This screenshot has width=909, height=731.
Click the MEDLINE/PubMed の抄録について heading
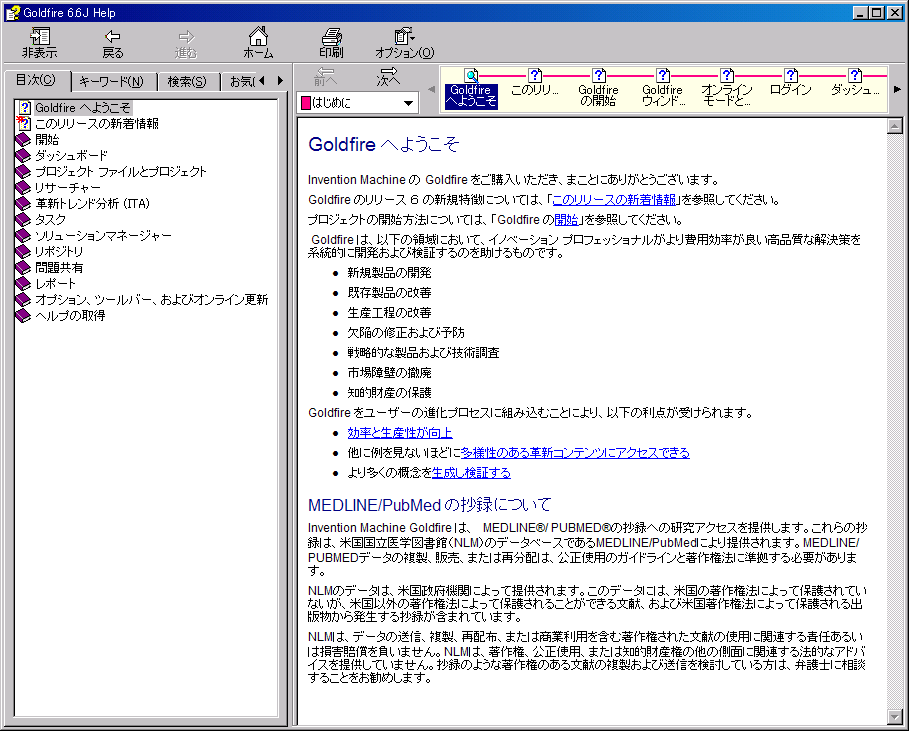pyautogui.click(x=430, y=505)
